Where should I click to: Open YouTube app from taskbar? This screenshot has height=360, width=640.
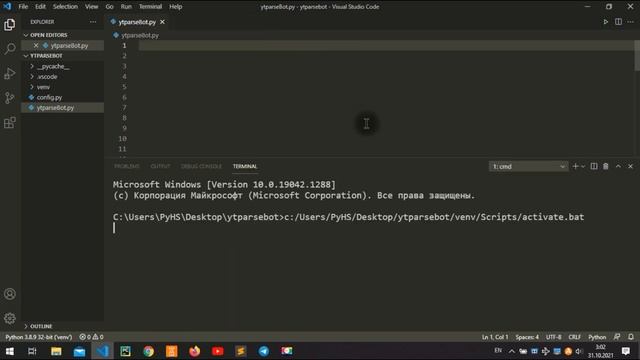click(218, 351)
